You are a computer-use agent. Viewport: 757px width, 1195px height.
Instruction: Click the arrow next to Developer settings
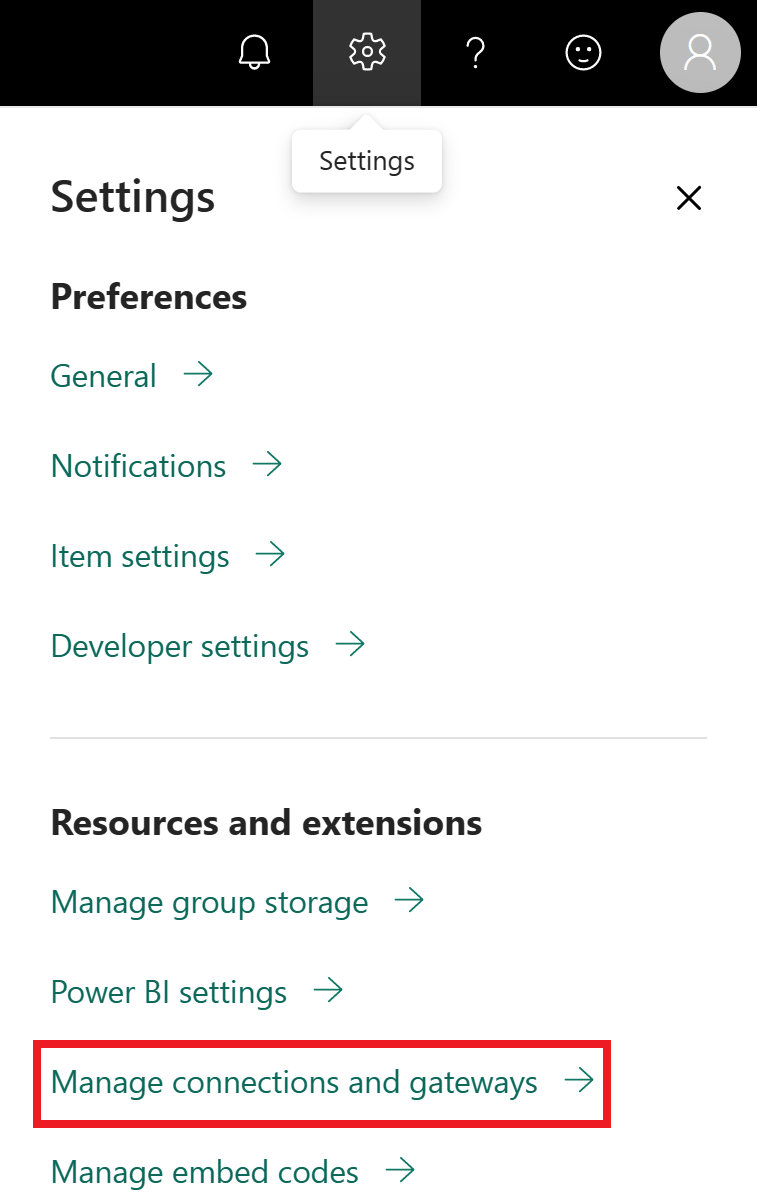point(349,644)
